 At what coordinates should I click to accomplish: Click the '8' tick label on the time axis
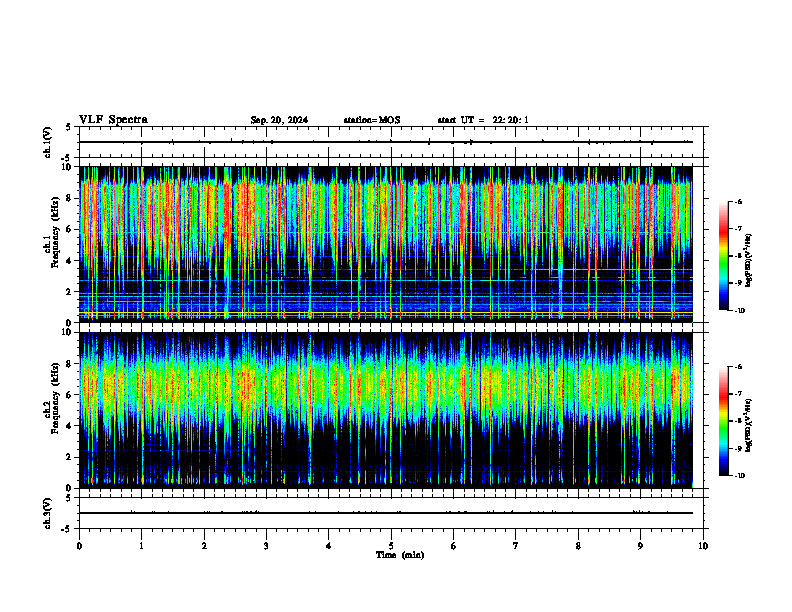click(578, 546)
